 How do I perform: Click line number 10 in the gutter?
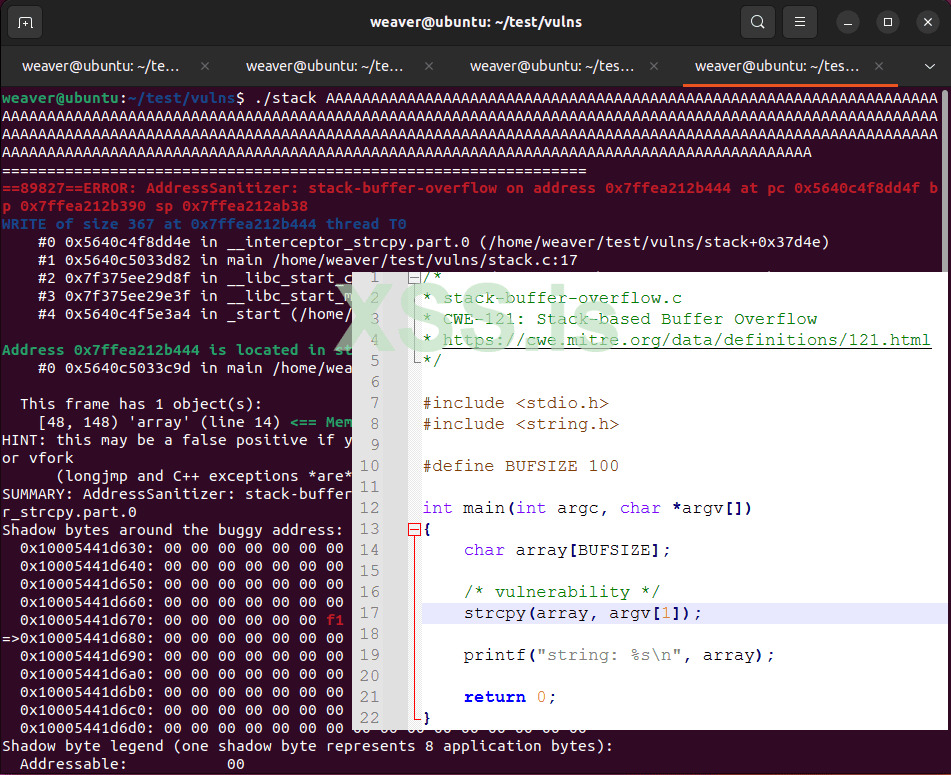370,466
